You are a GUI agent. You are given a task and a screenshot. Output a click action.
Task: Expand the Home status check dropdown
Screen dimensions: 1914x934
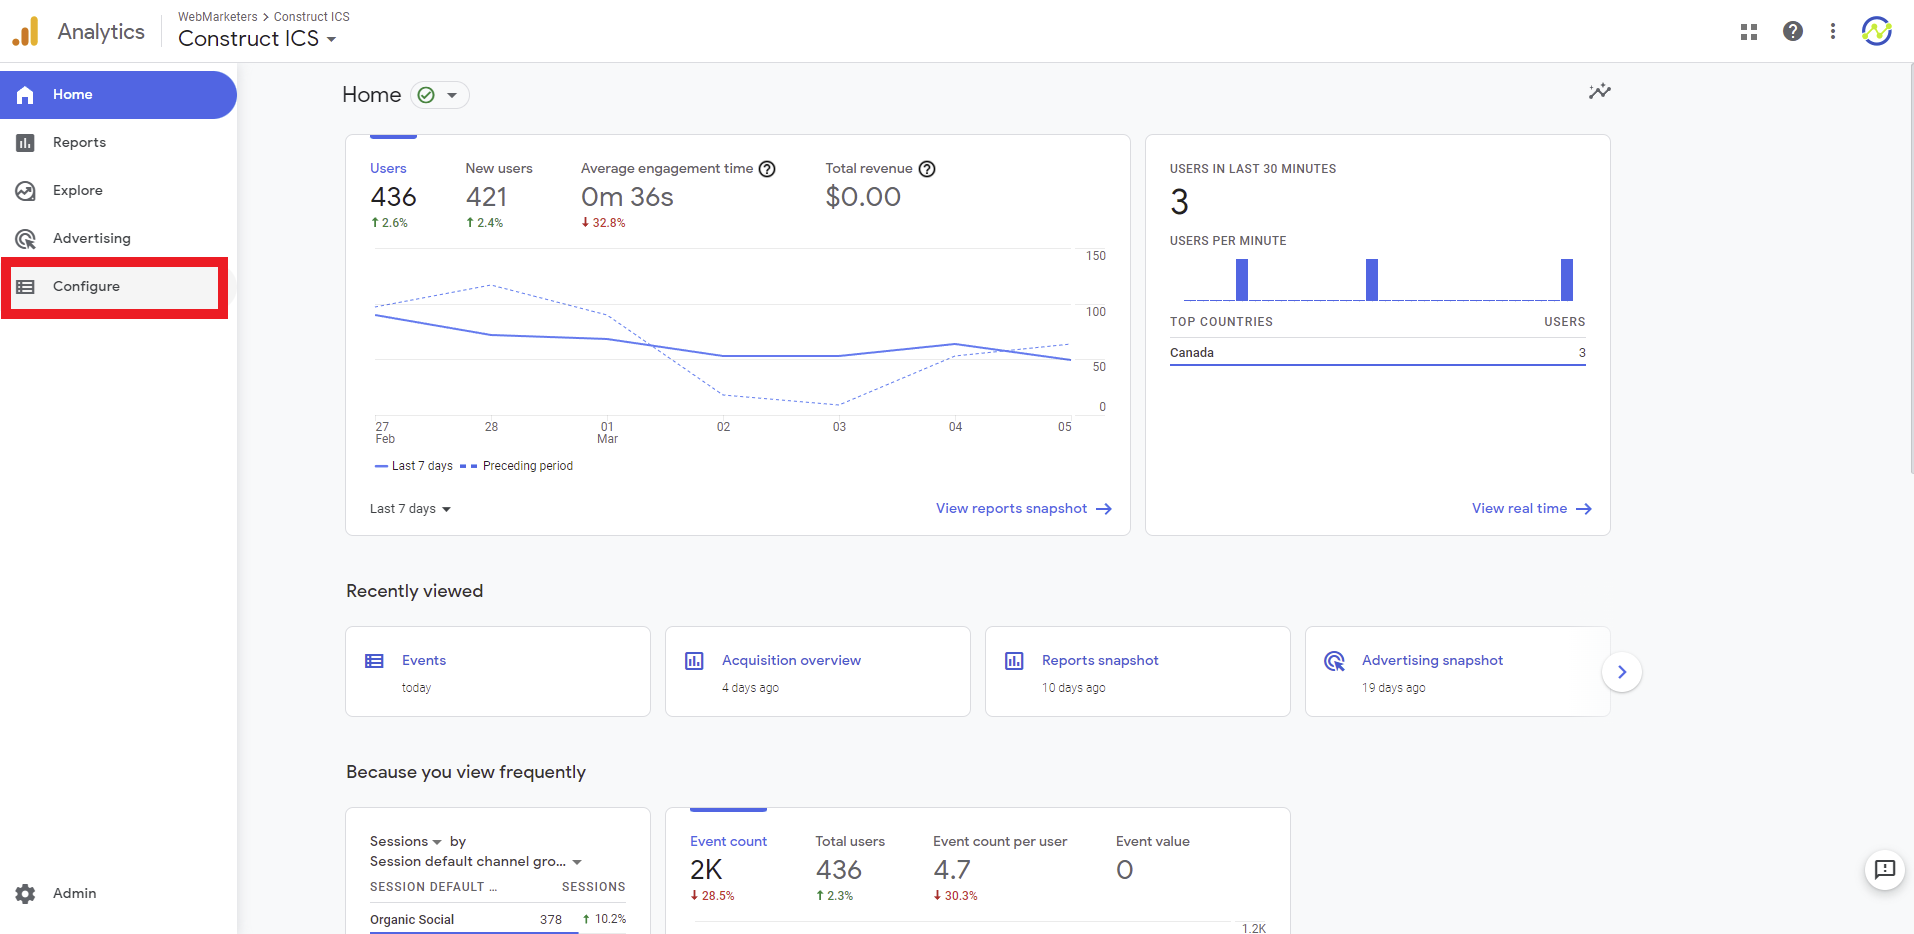(x=440, y=95)
